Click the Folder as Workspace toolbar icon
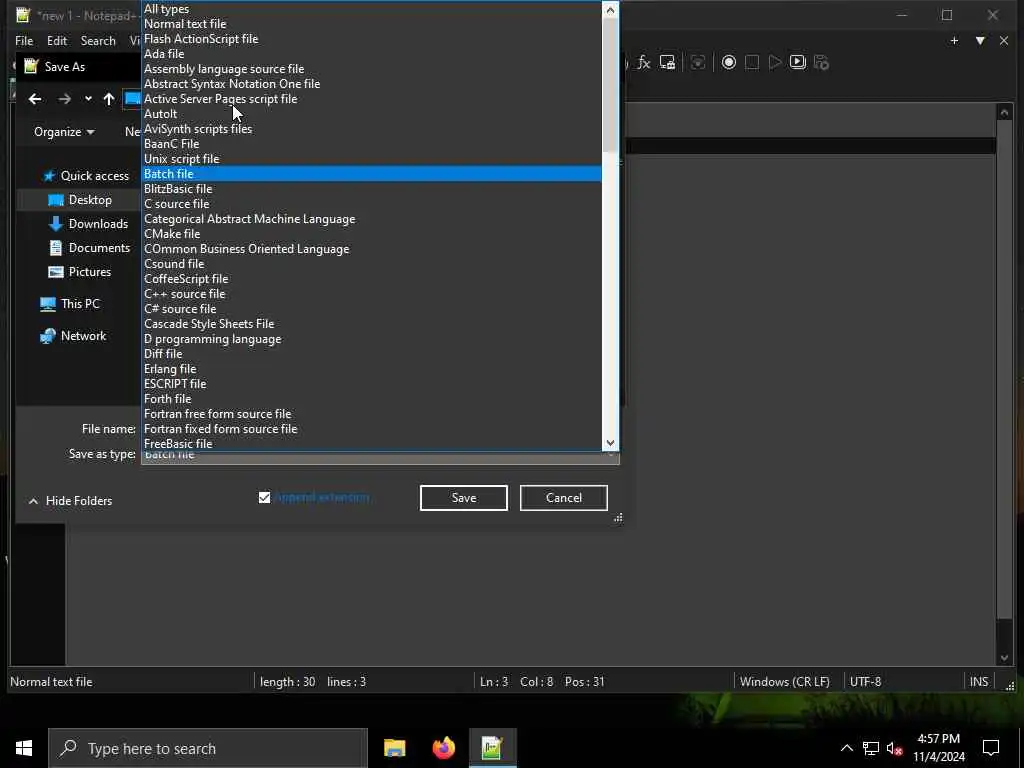The height and width of the screenshot is (768, 1024). pyautogui.click(x=667, y=62)
